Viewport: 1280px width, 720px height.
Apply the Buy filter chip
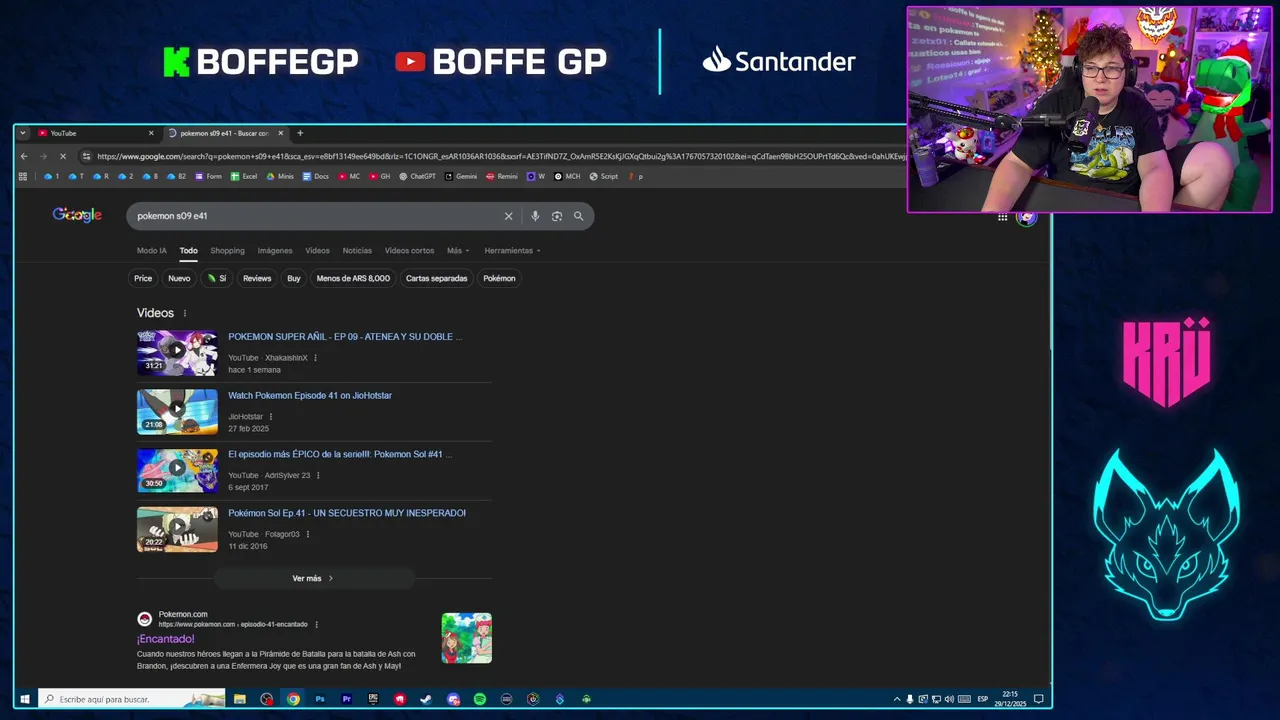294,278
